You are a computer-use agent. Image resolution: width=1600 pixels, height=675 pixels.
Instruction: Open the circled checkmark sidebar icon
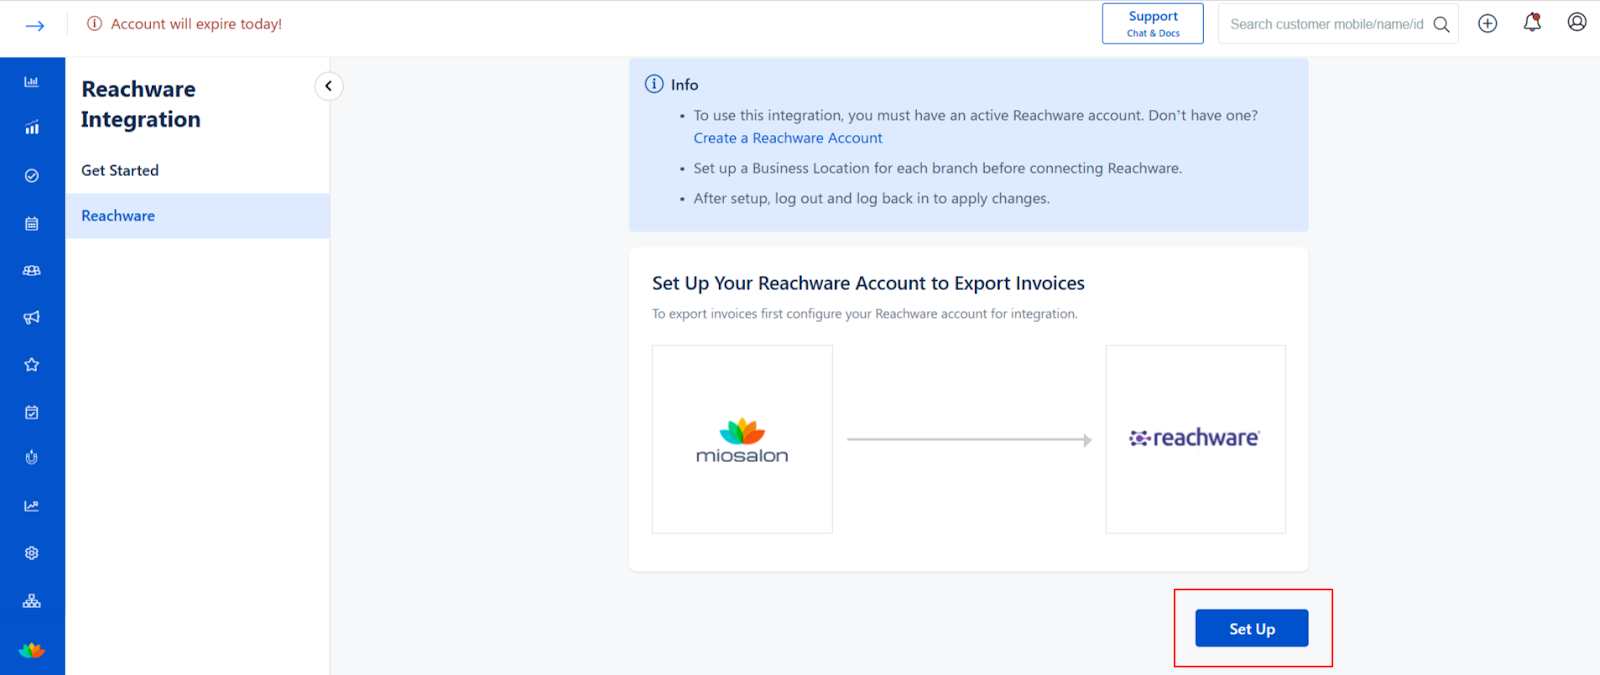coord(32,175)
